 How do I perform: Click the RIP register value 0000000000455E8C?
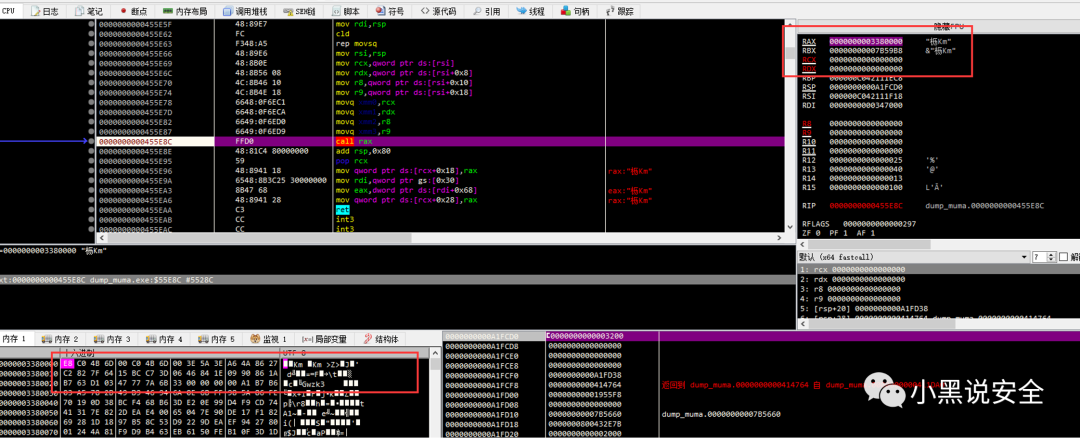tap(866, 205)
